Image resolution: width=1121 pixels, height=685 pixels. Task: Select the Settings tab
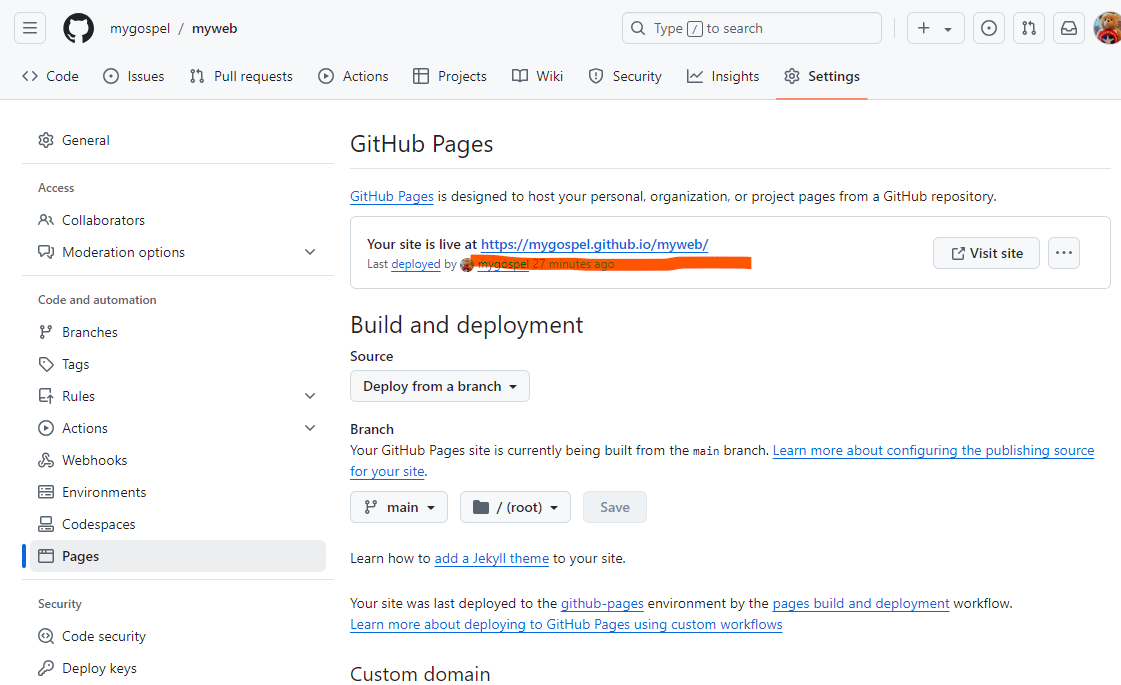pos(821,76)
